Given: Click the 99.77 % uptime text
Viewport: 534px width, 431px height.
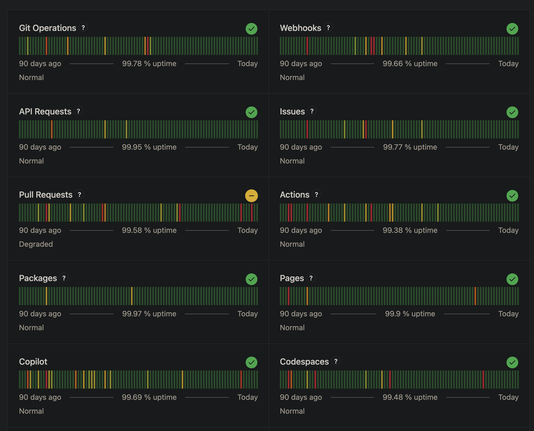Looking at the screenshot, I should 410,147.
